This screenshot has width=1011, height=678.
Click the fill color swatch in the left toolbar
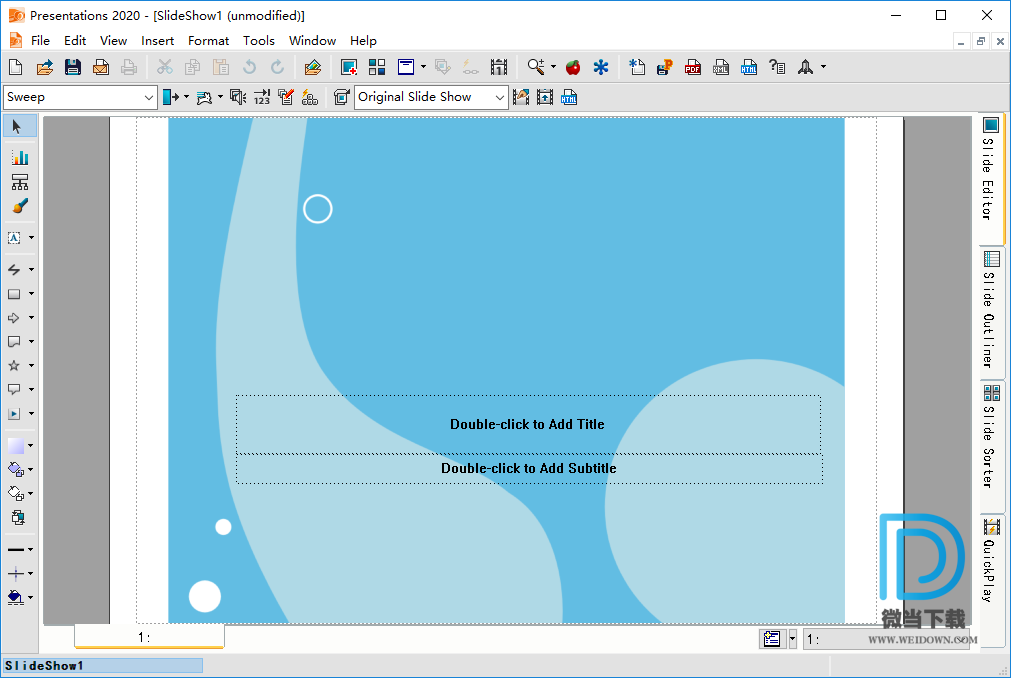[15, 445]
